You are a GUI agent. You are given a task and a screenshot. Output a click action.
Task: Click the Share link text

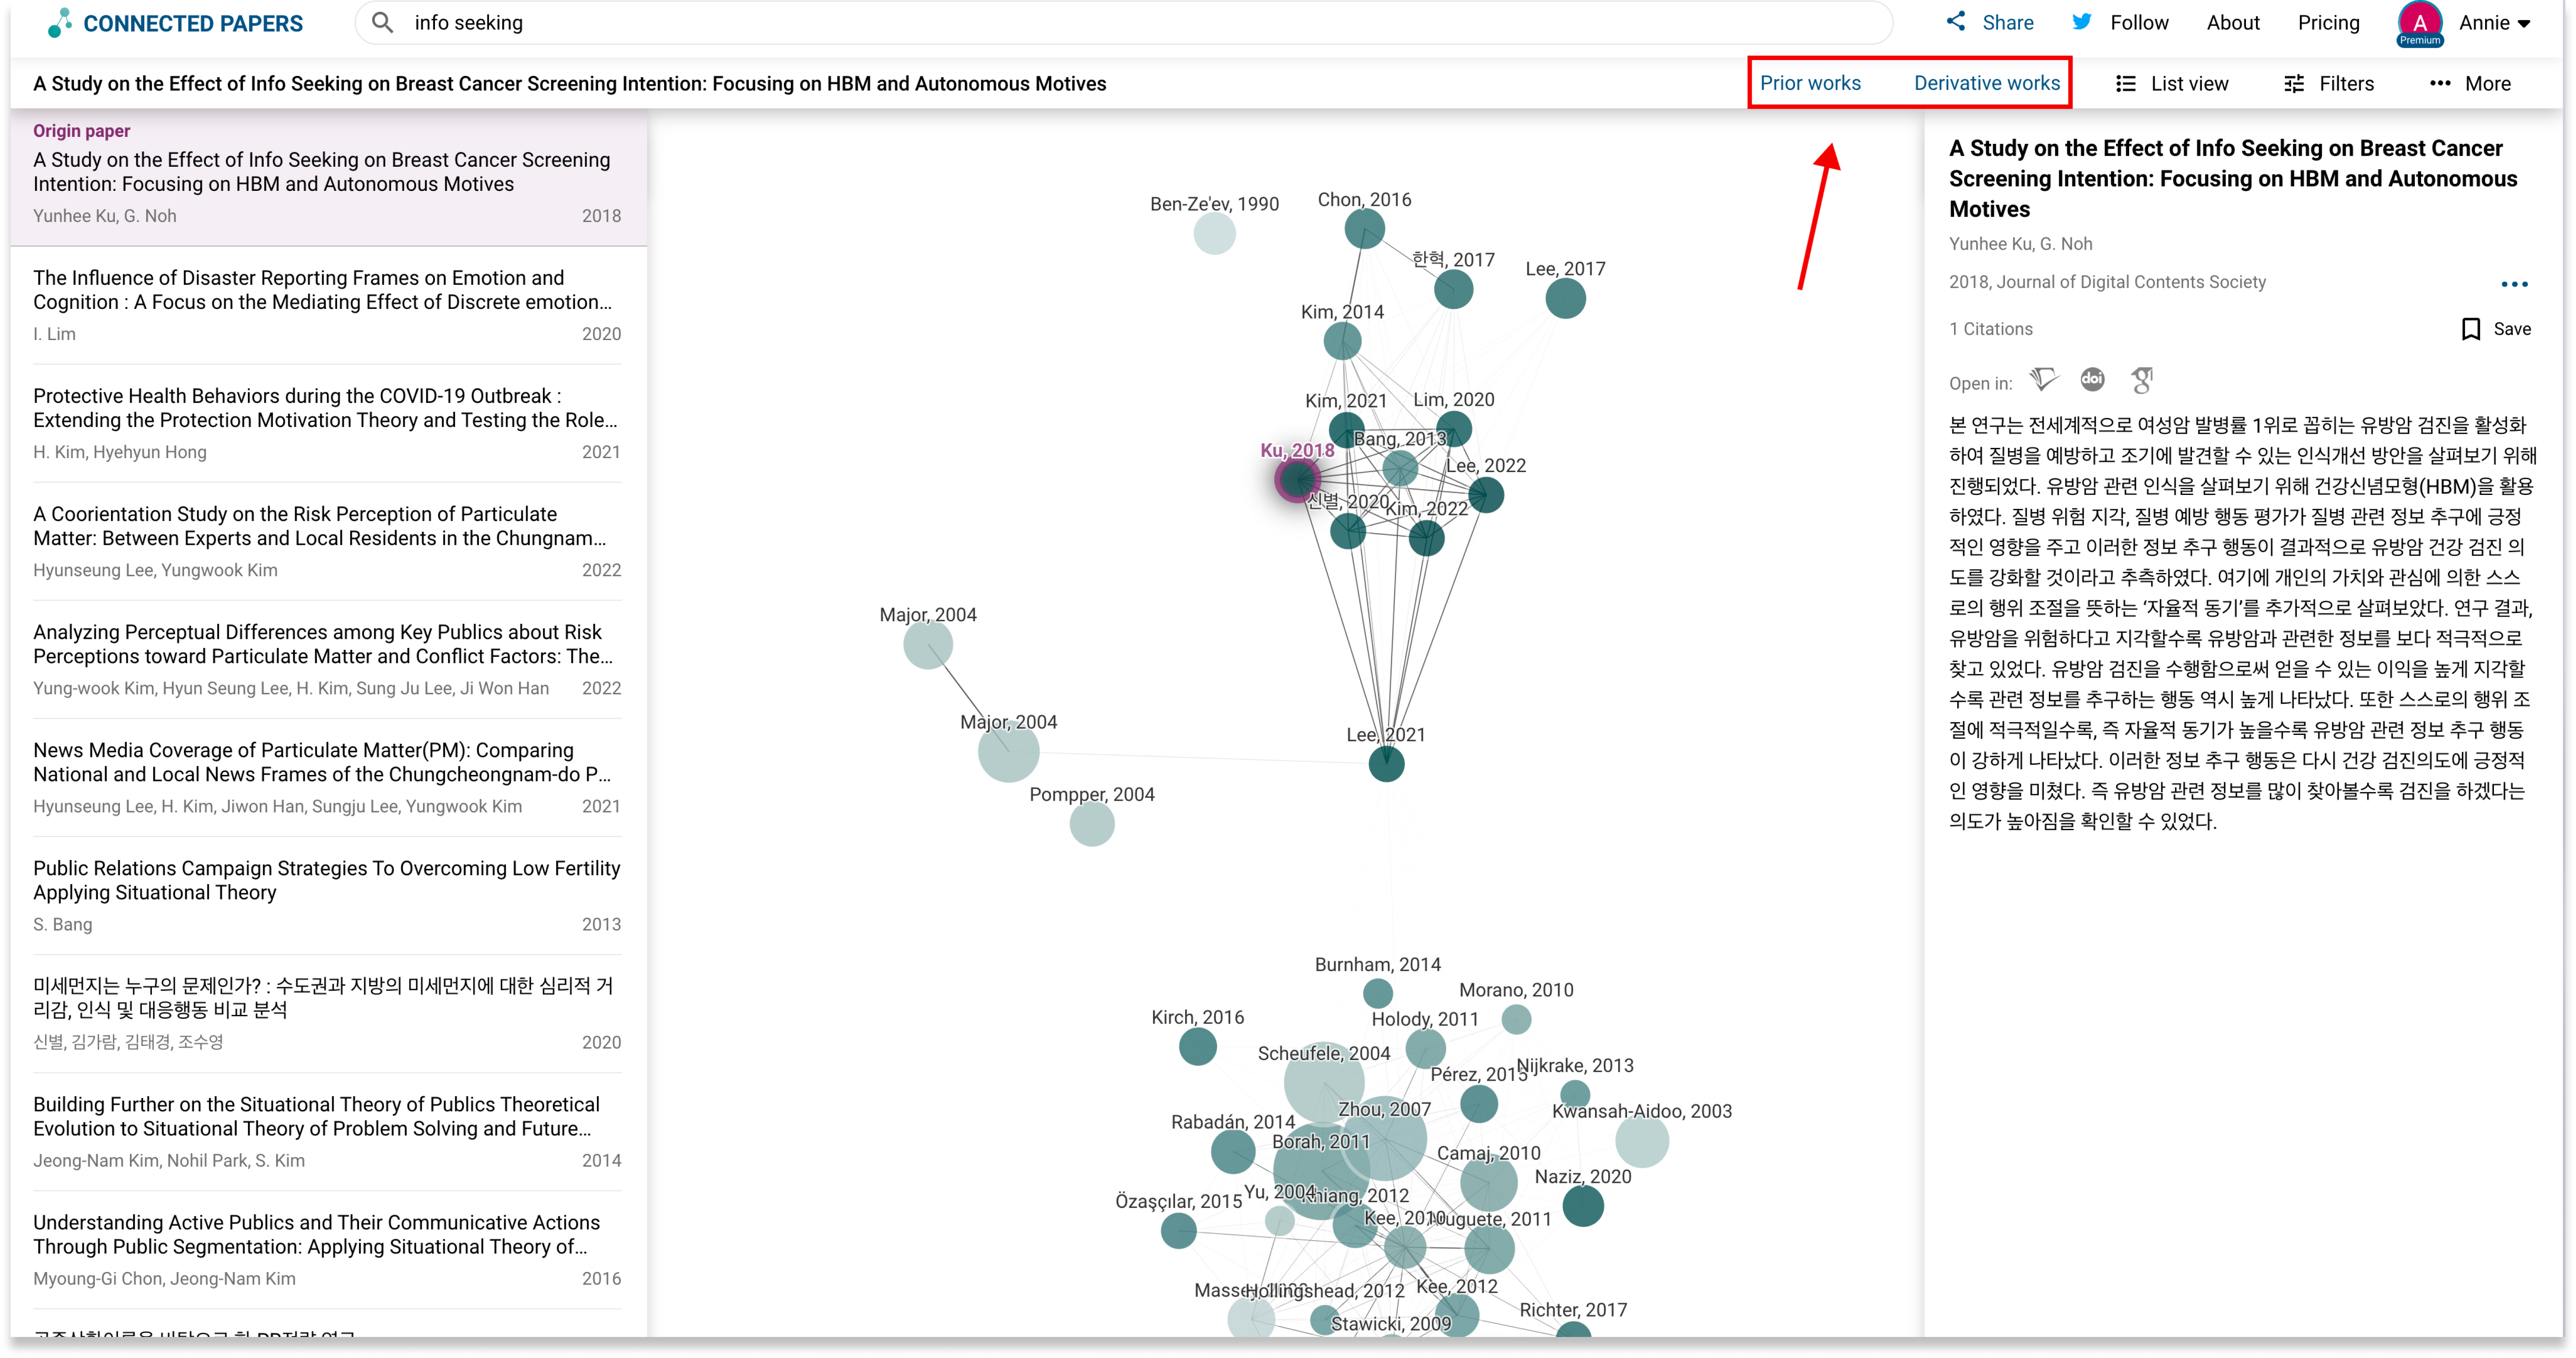(2008, 22)
